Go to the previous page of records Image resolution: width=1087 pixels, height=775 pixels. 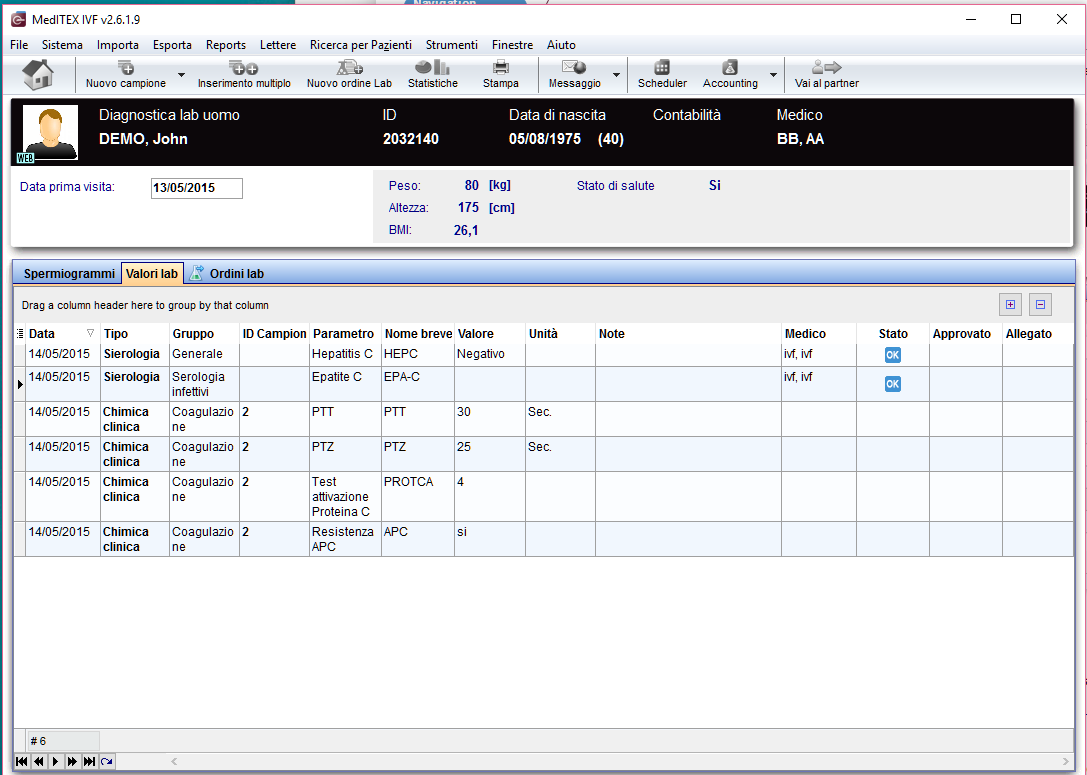39,761
